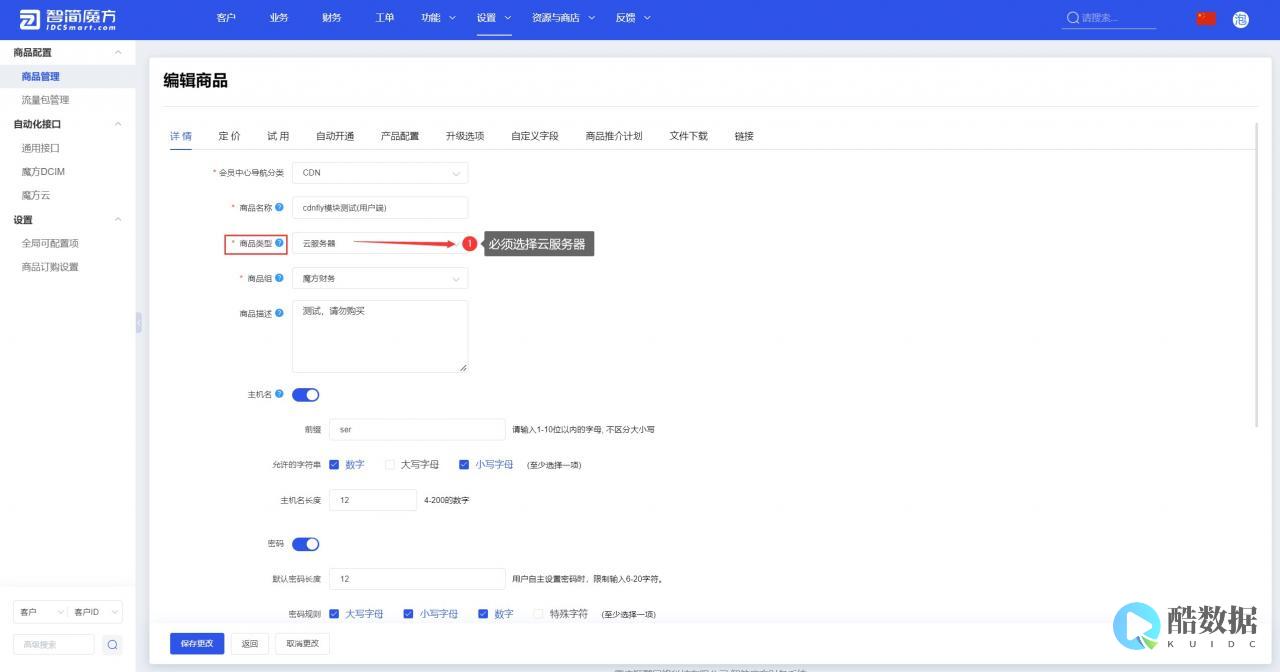This screenshot has width=1280, height=672.
Task: Uncheck 数字 under 密码规则
Action: click(x=483, y=613)
